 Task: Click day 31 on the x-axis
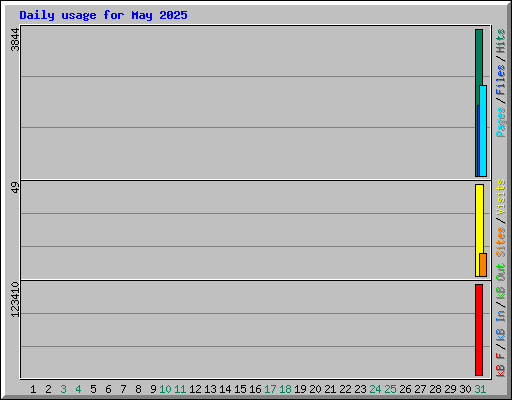tap(480, 389)
